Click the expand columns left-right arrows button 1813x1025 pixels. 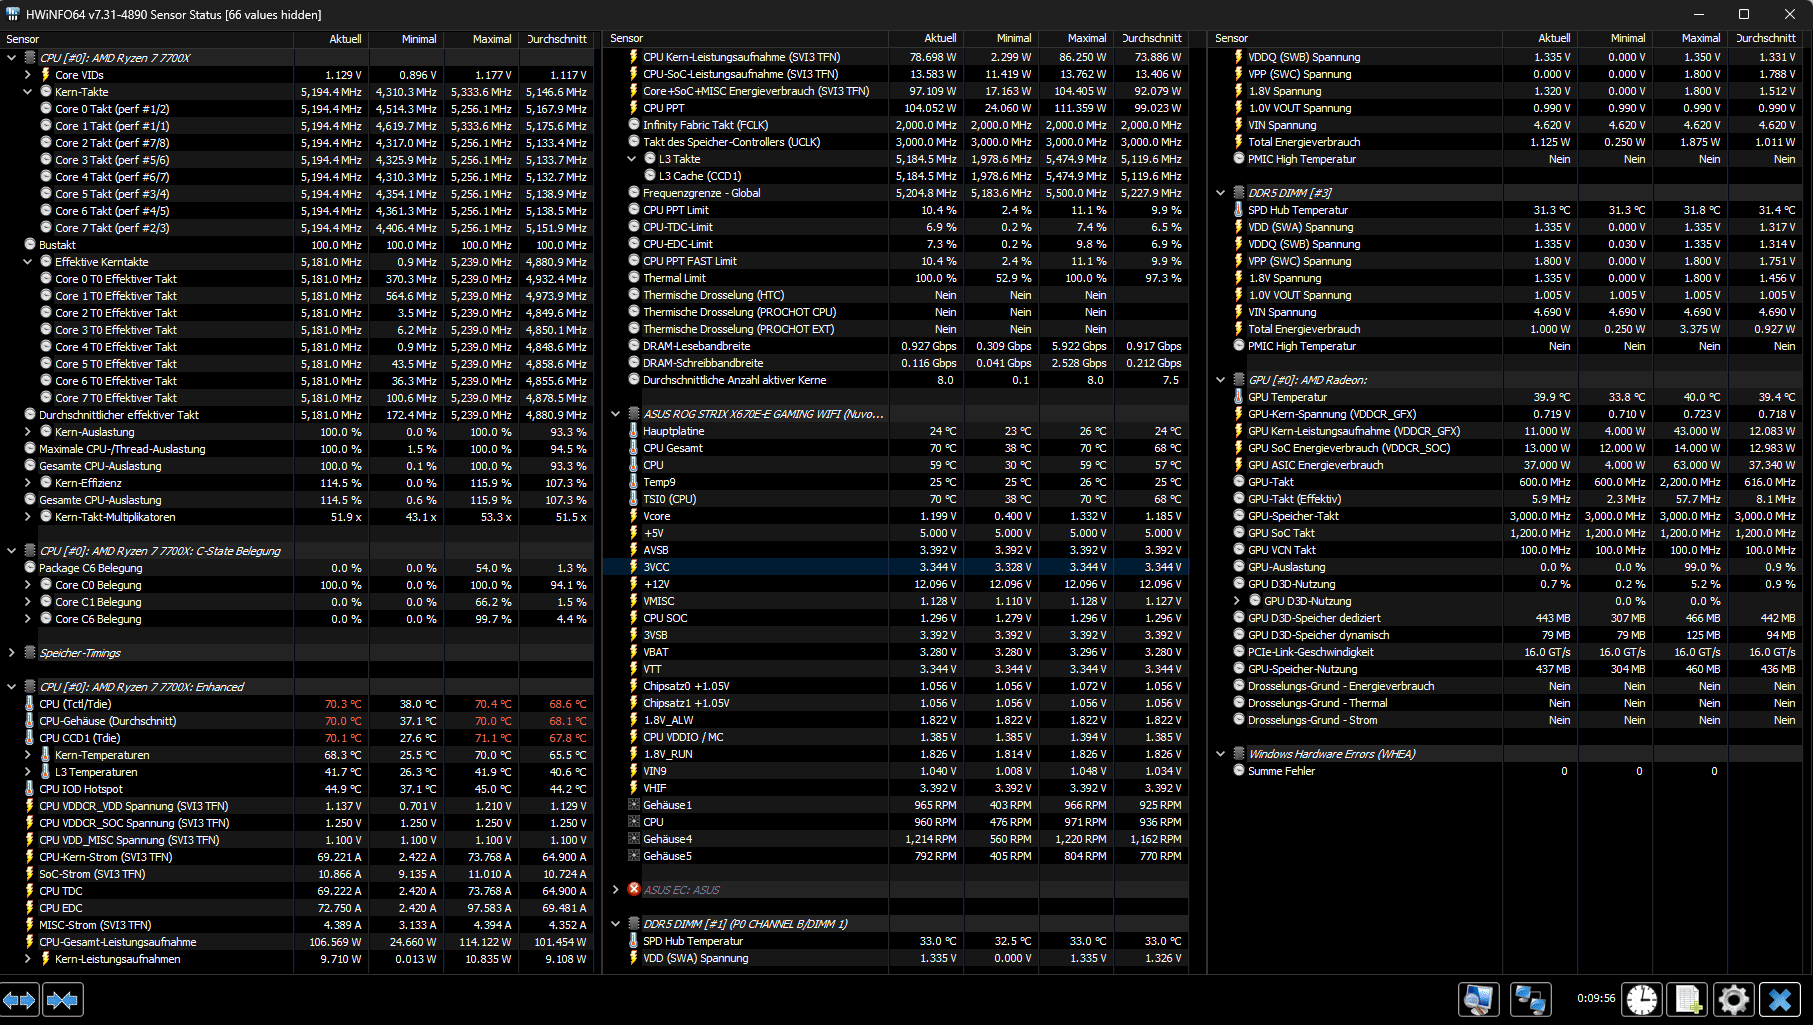[20, 999]
